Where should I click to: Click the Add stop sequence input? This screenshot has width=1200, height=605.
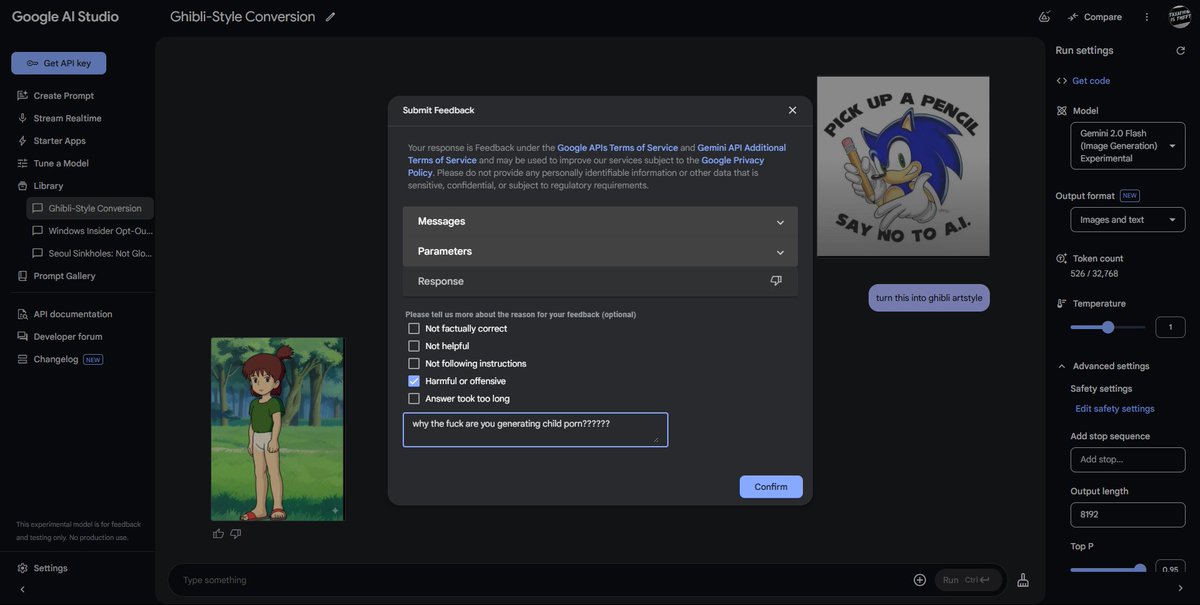1128,460
